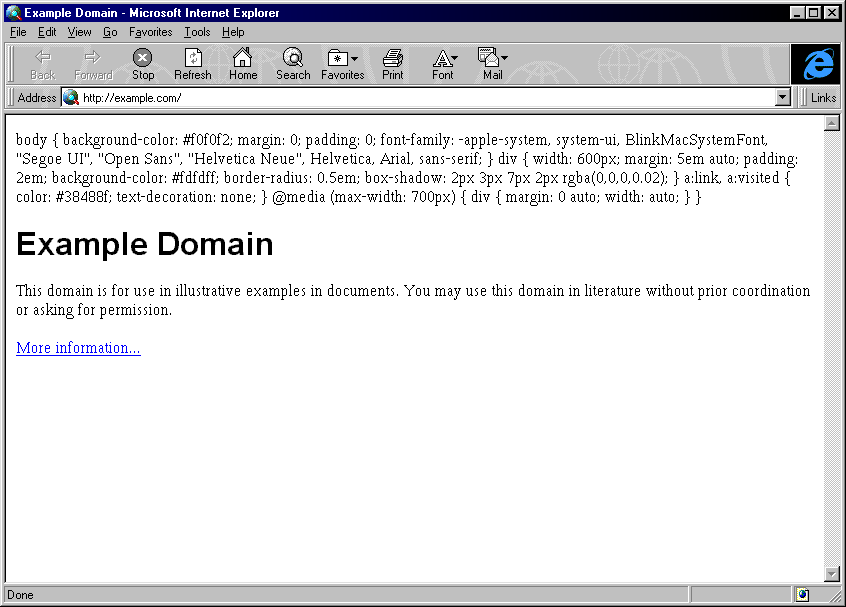The image size is (846, 607).
Task: Close the Internet Explorer window
Action: [831, 12]
